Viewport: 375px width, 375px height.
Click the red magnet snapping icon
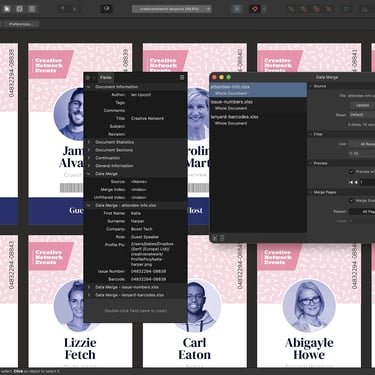[255, 9]
